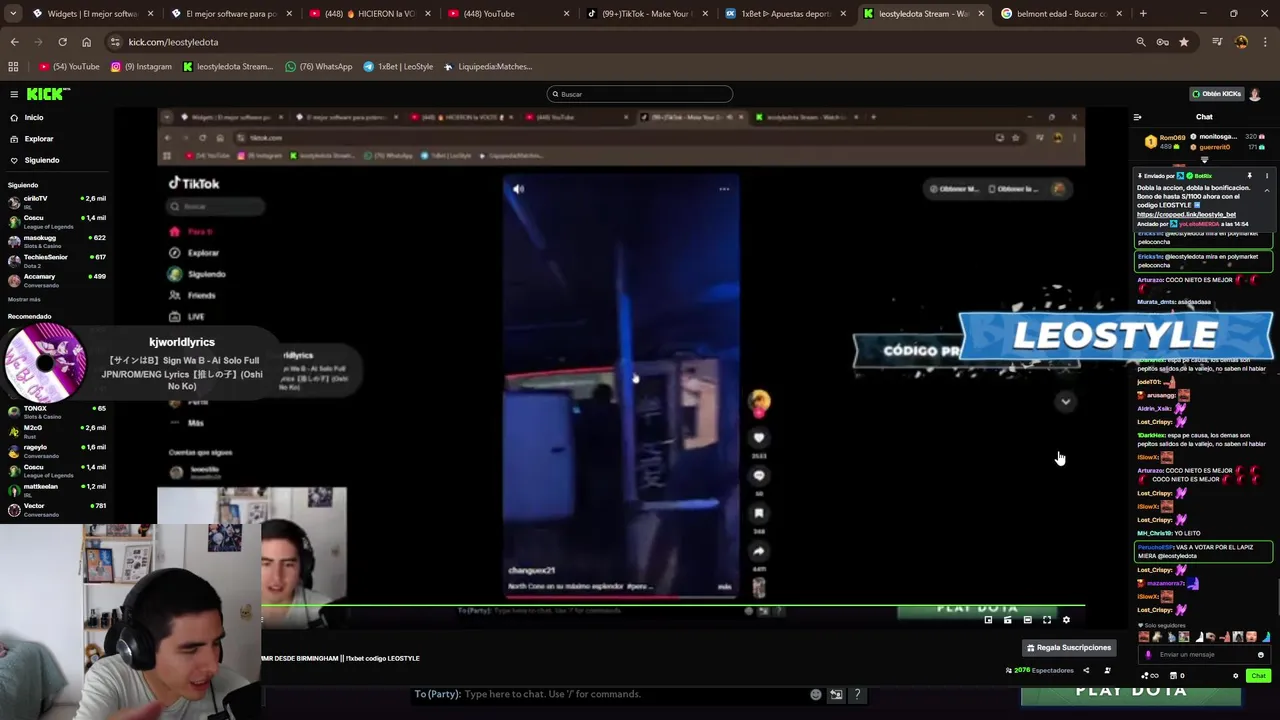Toggle theater mode on player
The height and width of the screenshot is (720, 1280).
point(1027,620)
